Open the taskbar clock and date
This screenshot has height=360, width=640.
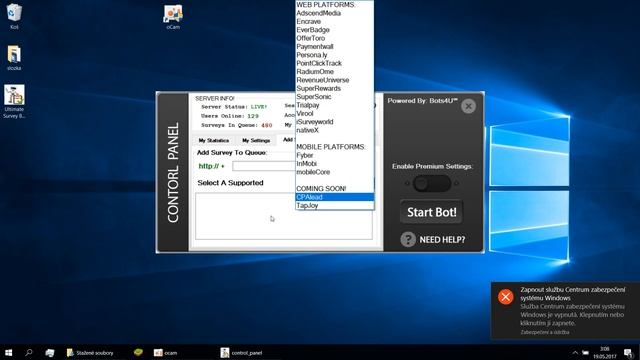pos(605,353)
